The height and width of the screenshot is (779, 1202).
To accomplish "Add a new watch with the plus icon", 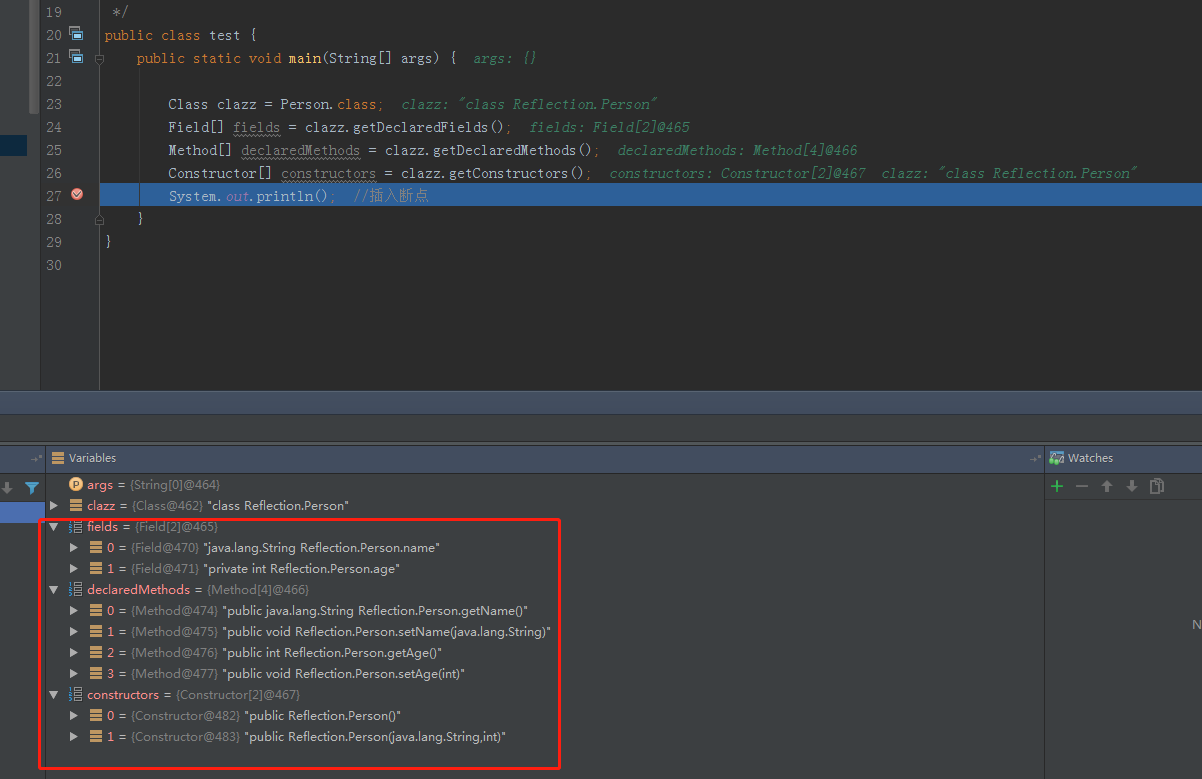I will 1057,486.
